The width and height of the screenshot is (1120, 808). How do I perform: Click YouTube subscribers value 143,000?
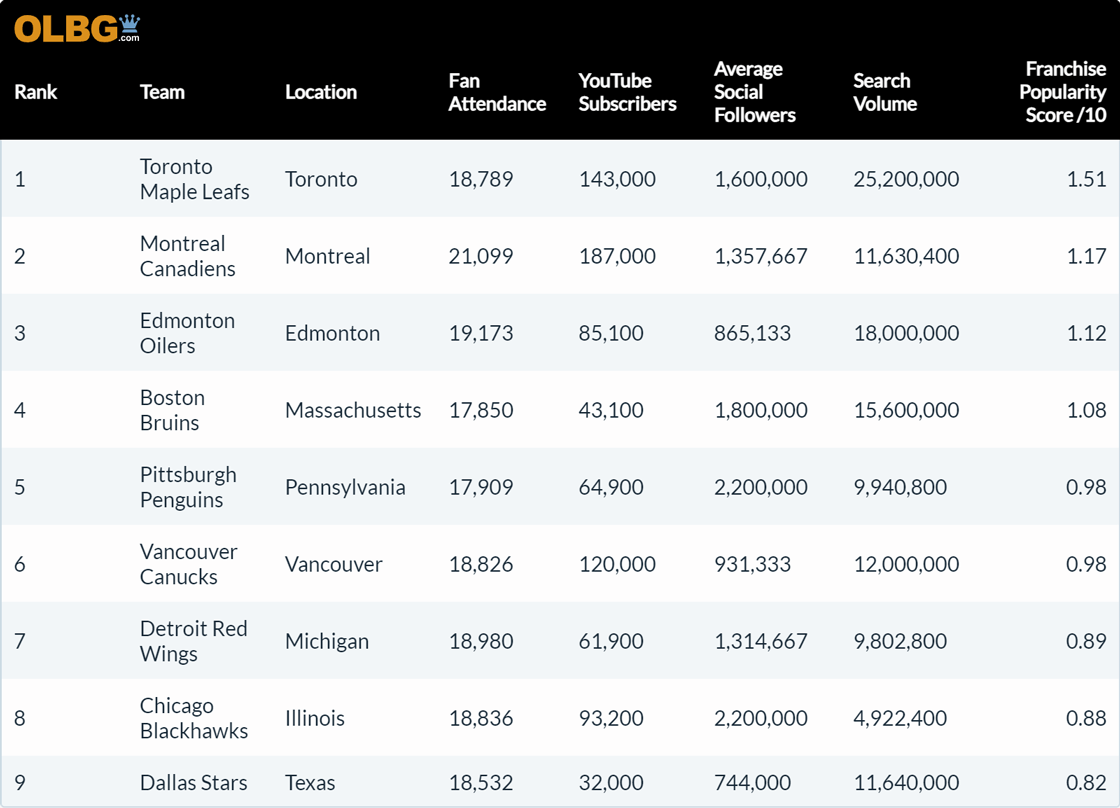coord(617,179)
